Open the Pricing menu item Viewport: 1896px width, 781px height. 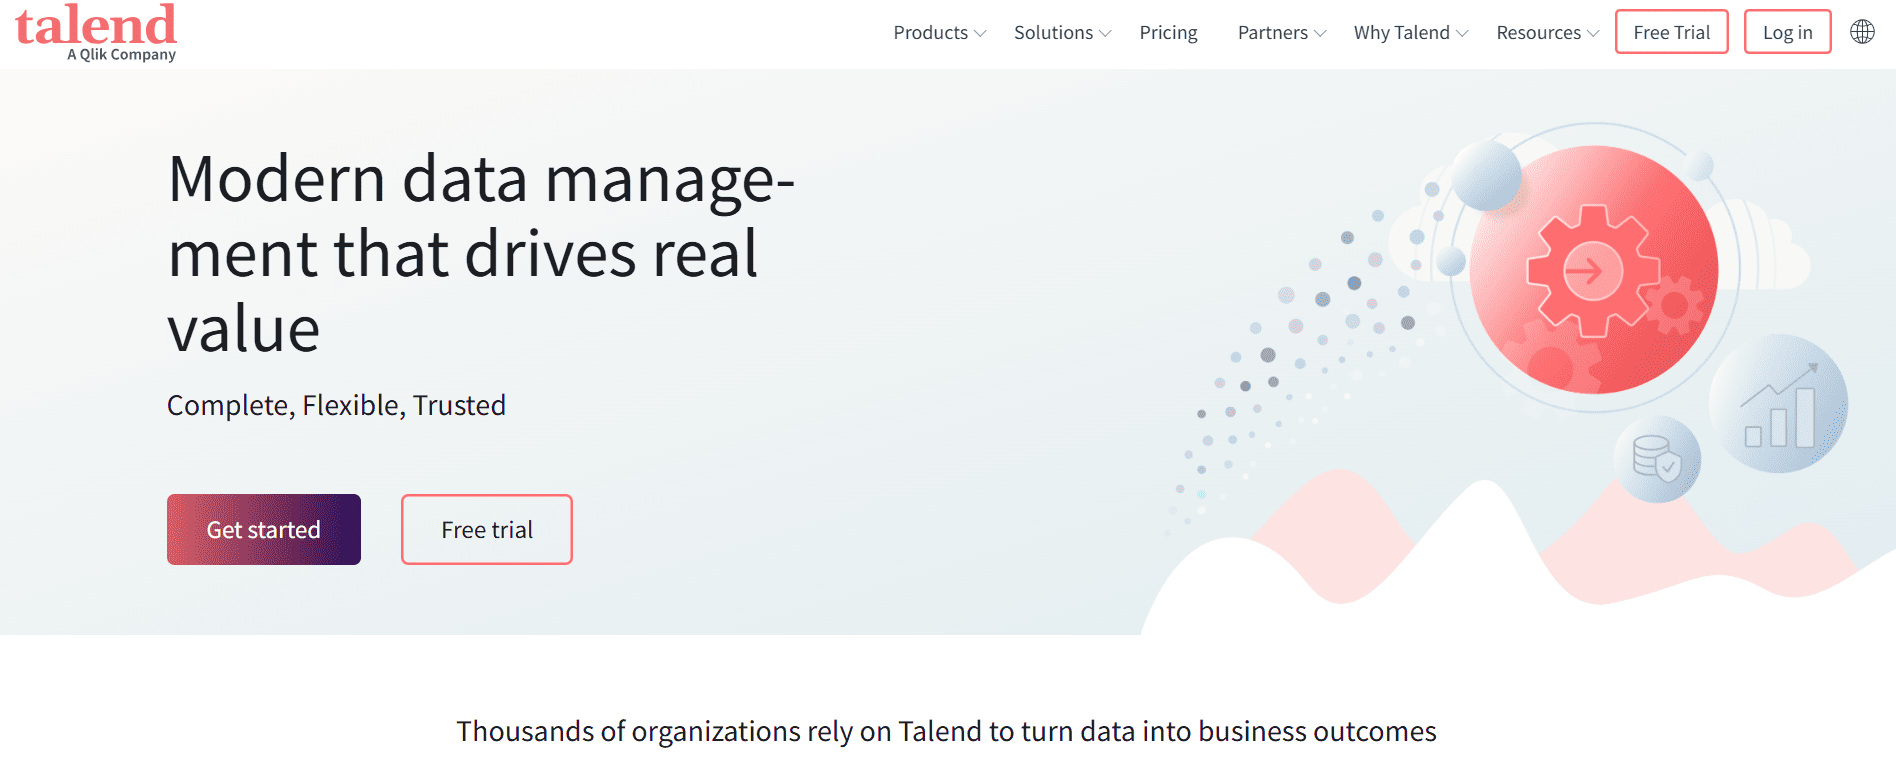1168,32
